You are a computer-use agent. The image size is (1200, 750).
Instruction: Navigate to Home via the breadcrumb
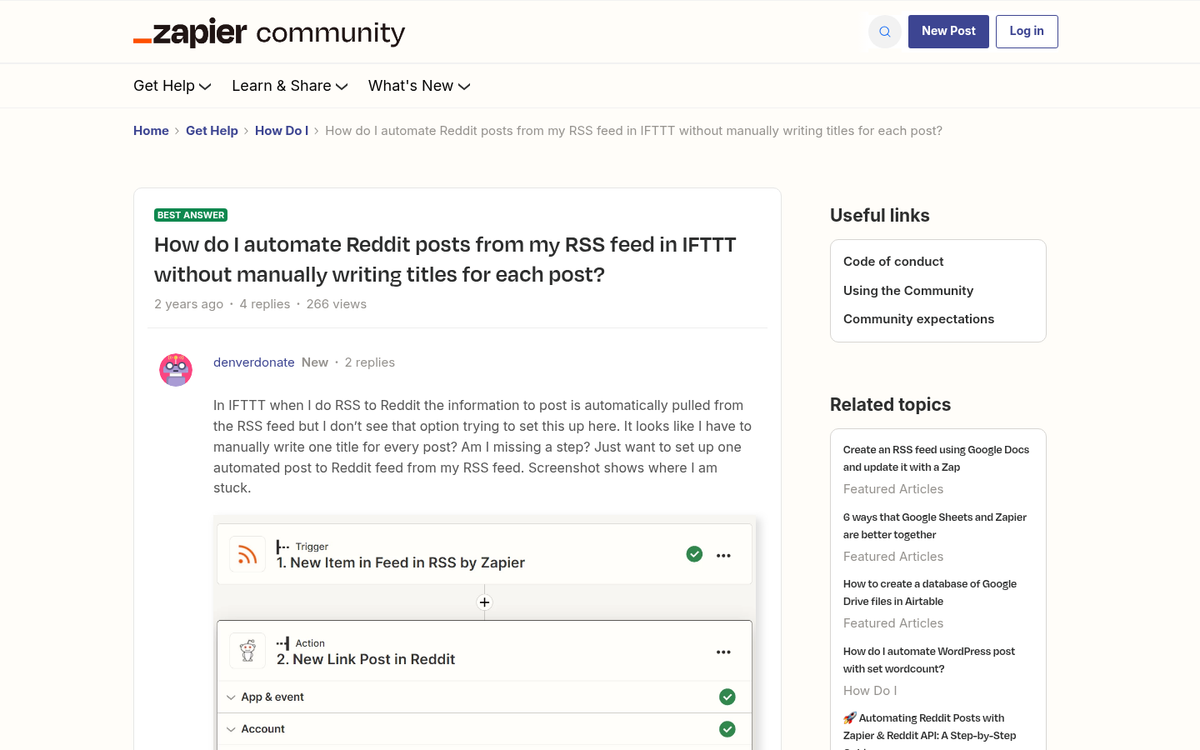click(151, 130)
